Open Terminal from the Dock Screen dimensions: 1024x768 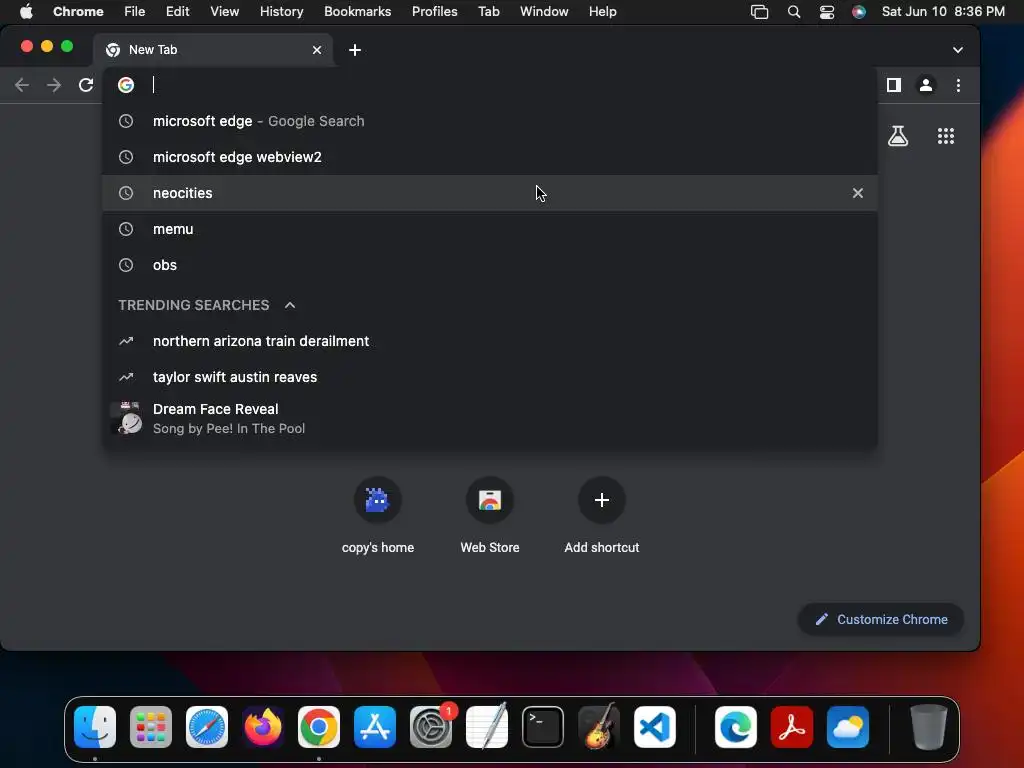coord(543,726)
